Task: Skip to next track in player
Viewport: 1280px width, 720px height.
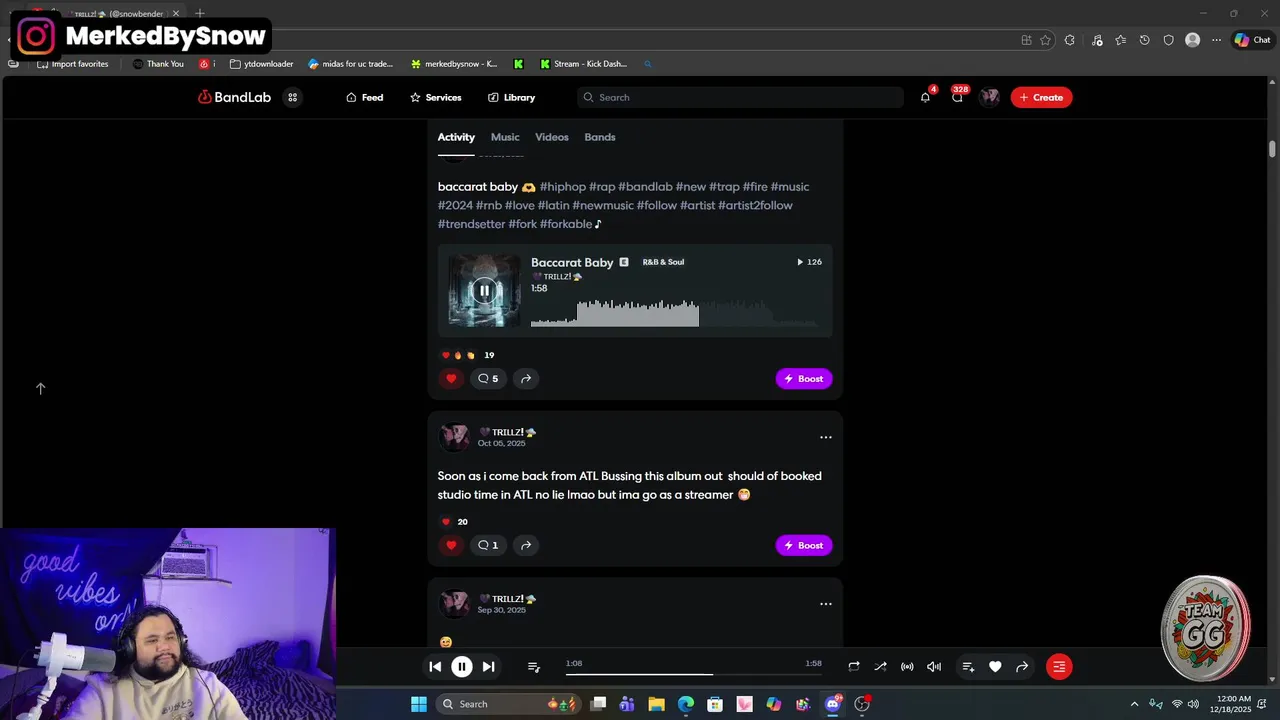Action: [488, 667]
